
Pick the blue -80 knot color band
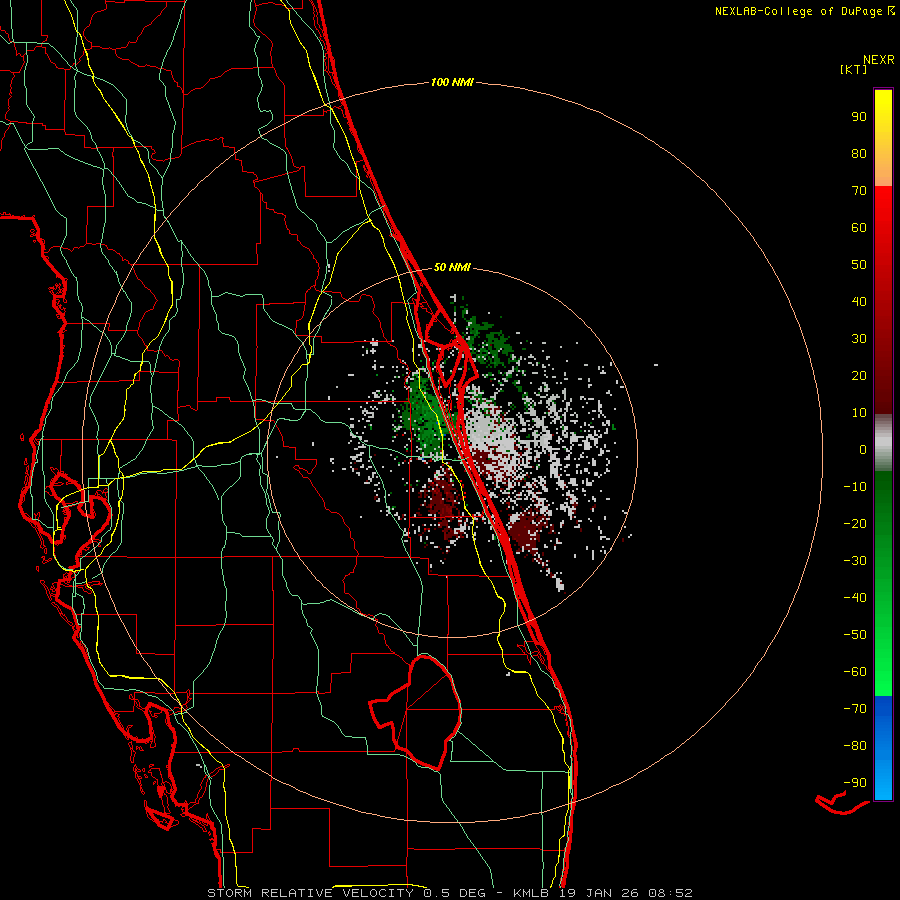[883, 745]
